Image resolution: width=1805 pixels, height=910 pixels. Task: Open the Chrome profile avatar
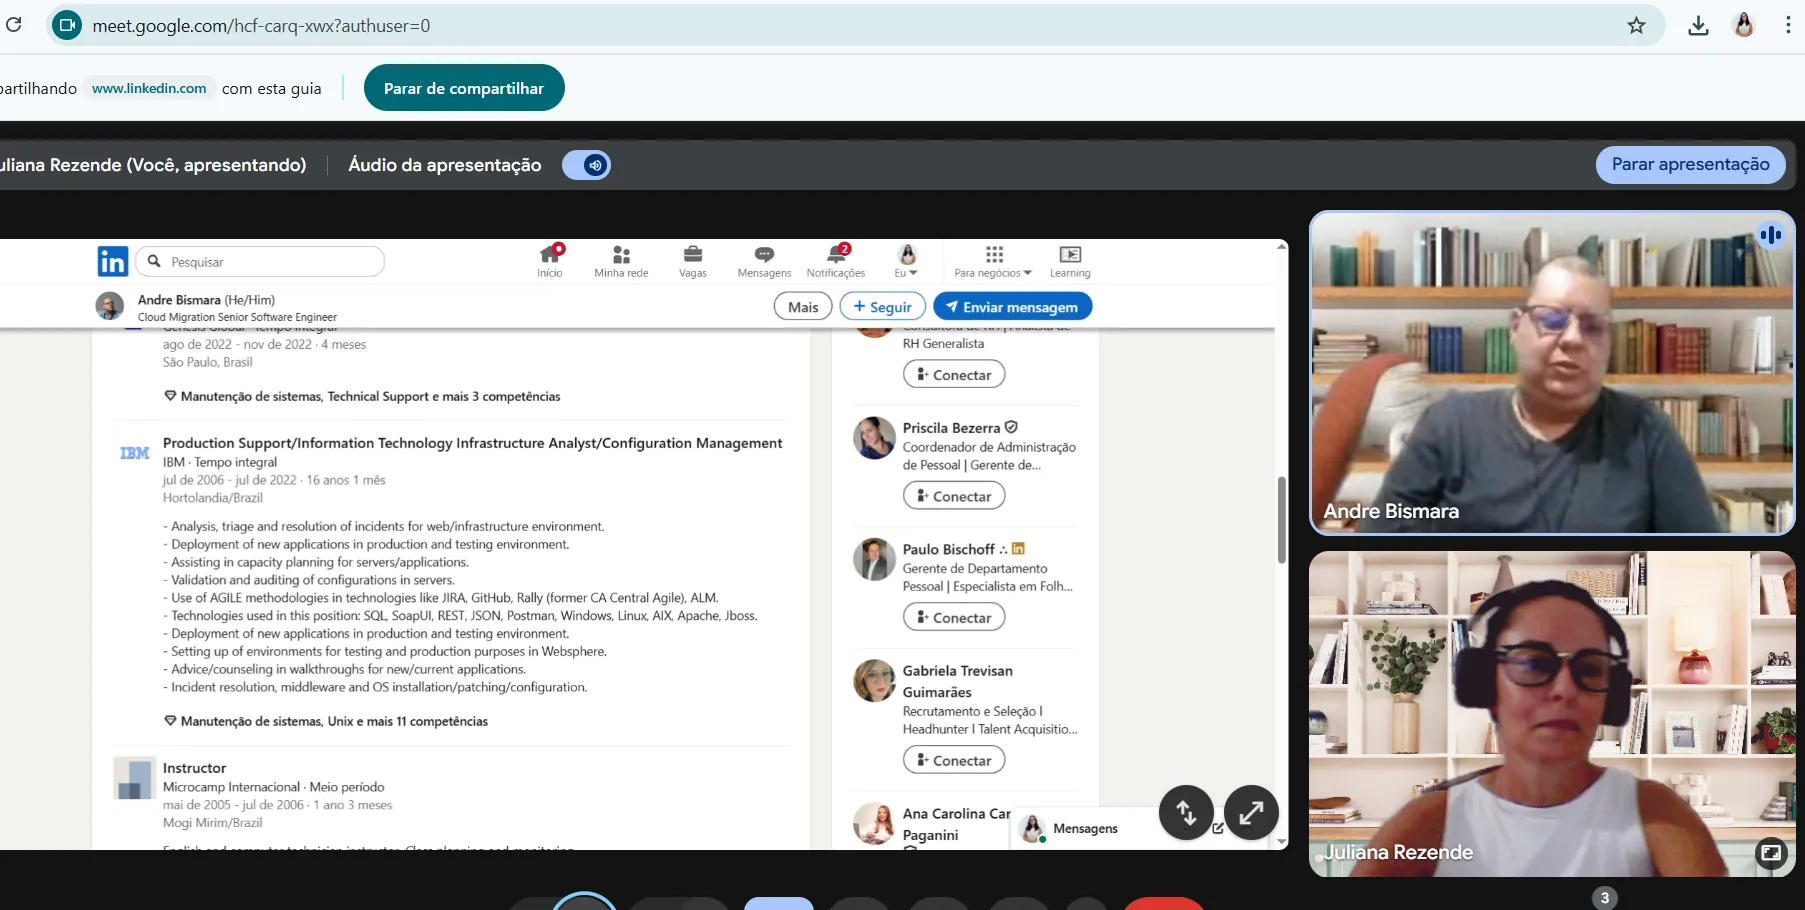point(1744,26)
